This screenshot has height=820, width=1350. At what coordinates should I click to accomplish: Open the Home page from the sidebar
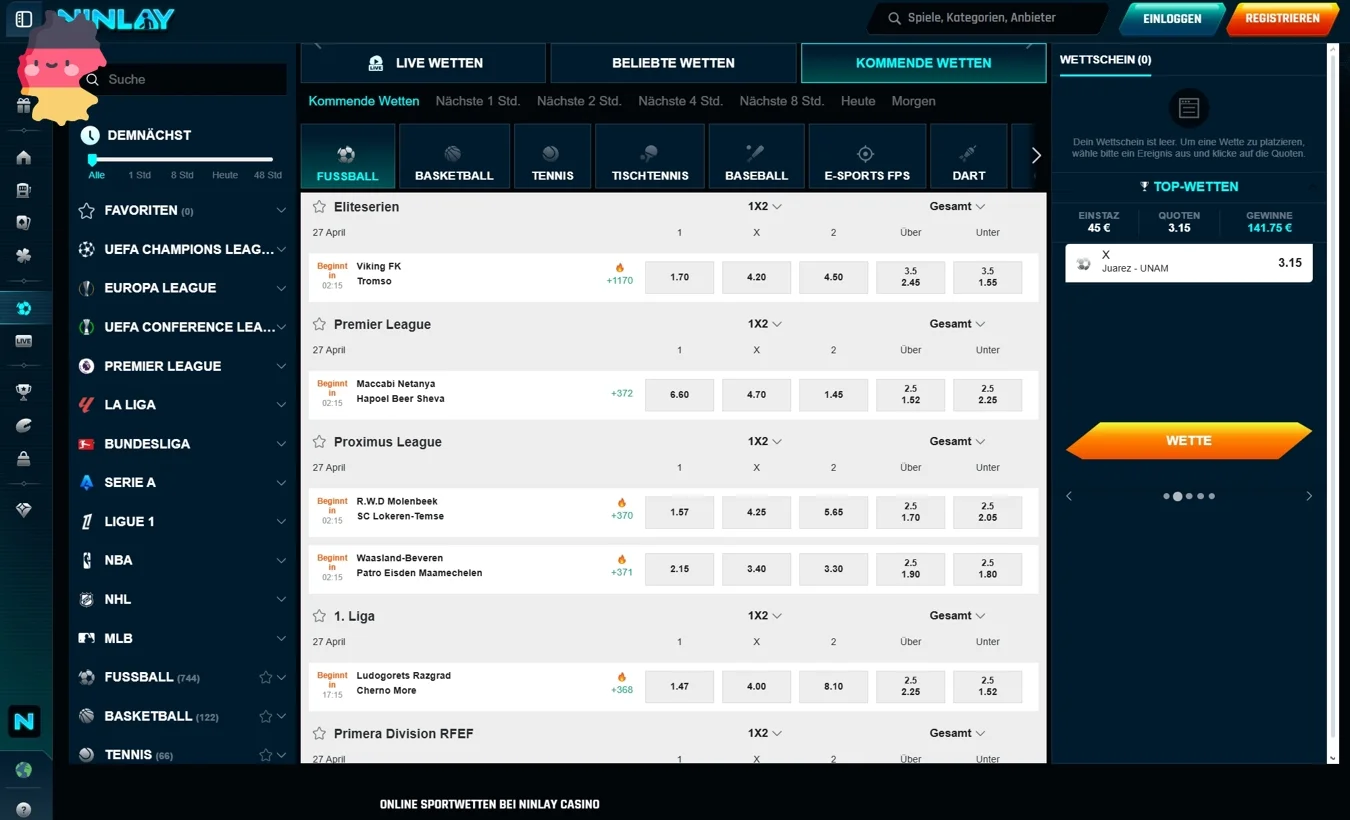click(x=24, y=156)
